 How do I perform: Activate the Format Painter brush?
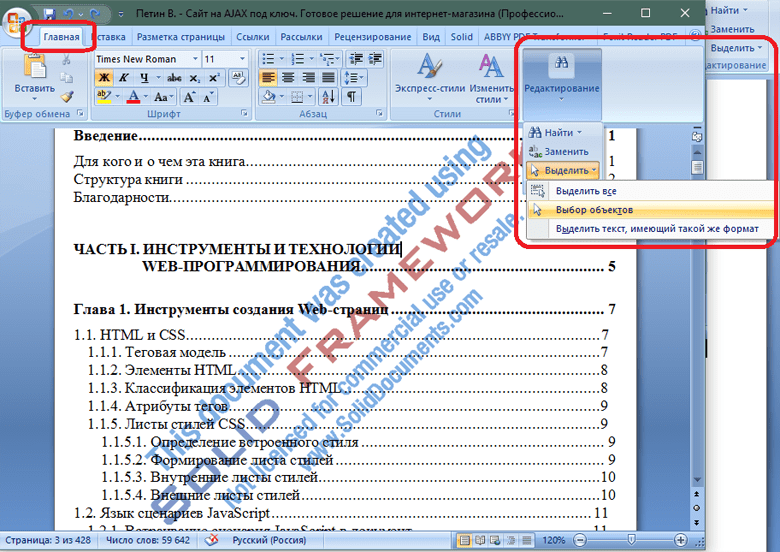[x=67, y=96]
